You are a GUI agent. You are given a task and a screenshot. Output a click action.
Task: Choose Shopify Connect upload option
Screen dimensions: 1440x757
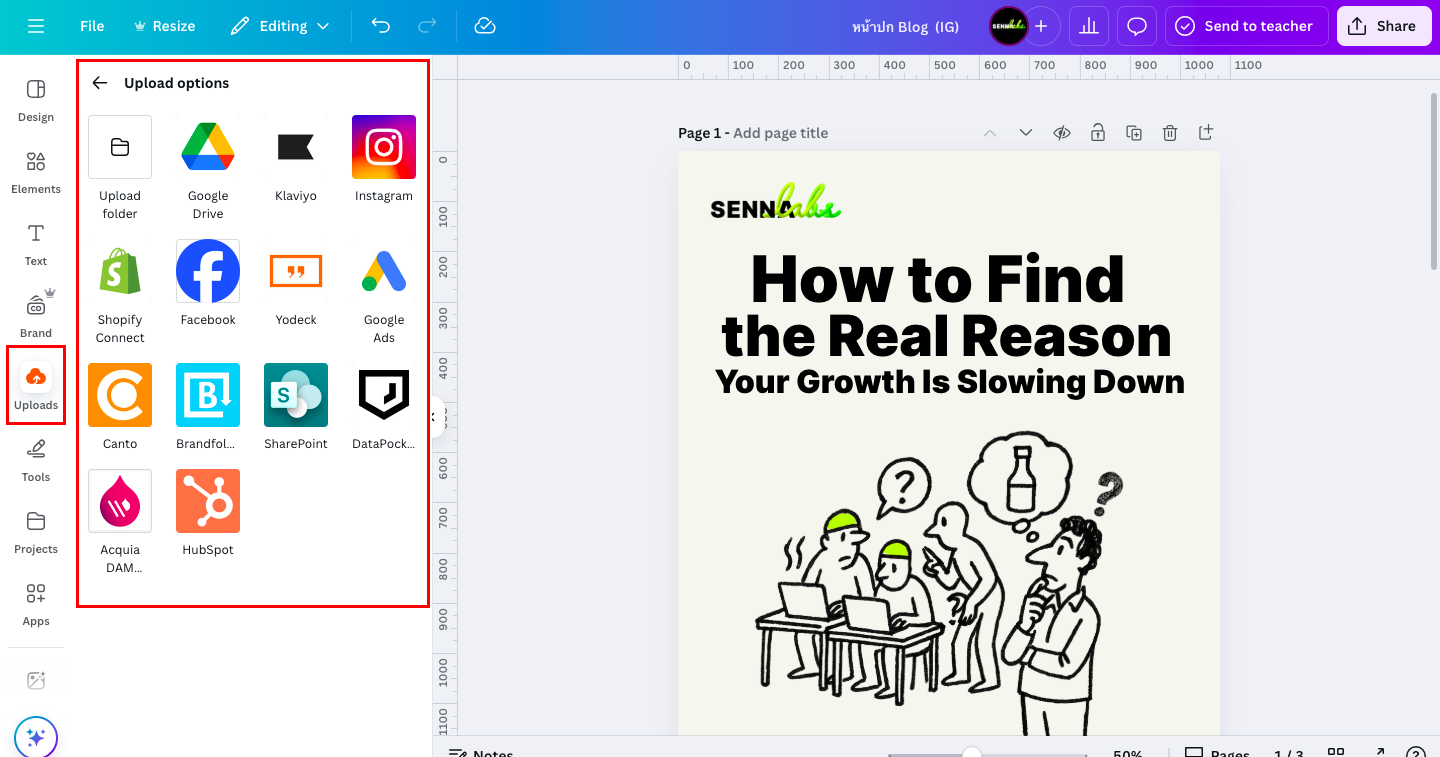click(x=120, y=271)
